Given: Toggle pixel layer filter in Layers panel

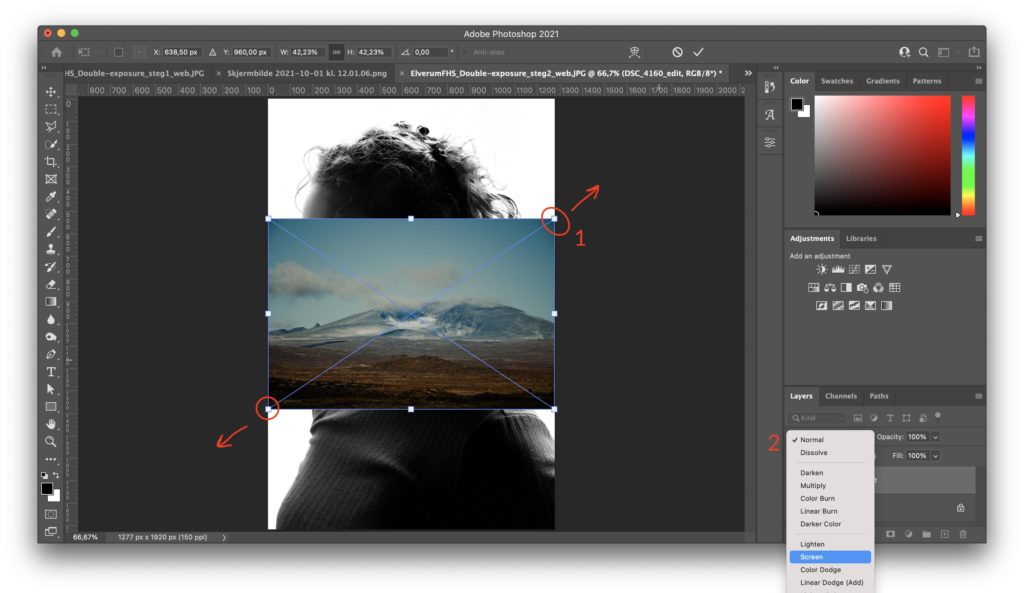Looking at the screenshot, I should click(858, 418).
